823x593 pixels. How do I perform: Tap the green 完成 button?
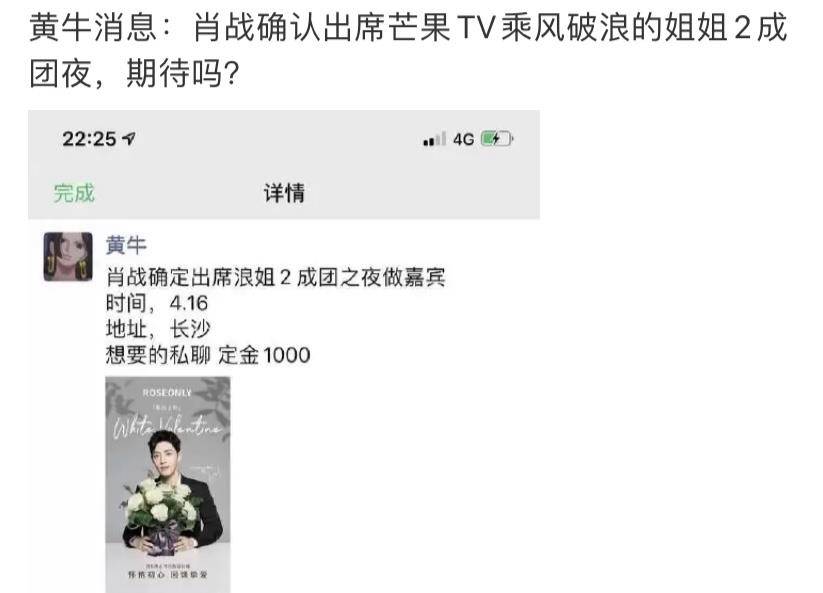click(x=74, y=193)
